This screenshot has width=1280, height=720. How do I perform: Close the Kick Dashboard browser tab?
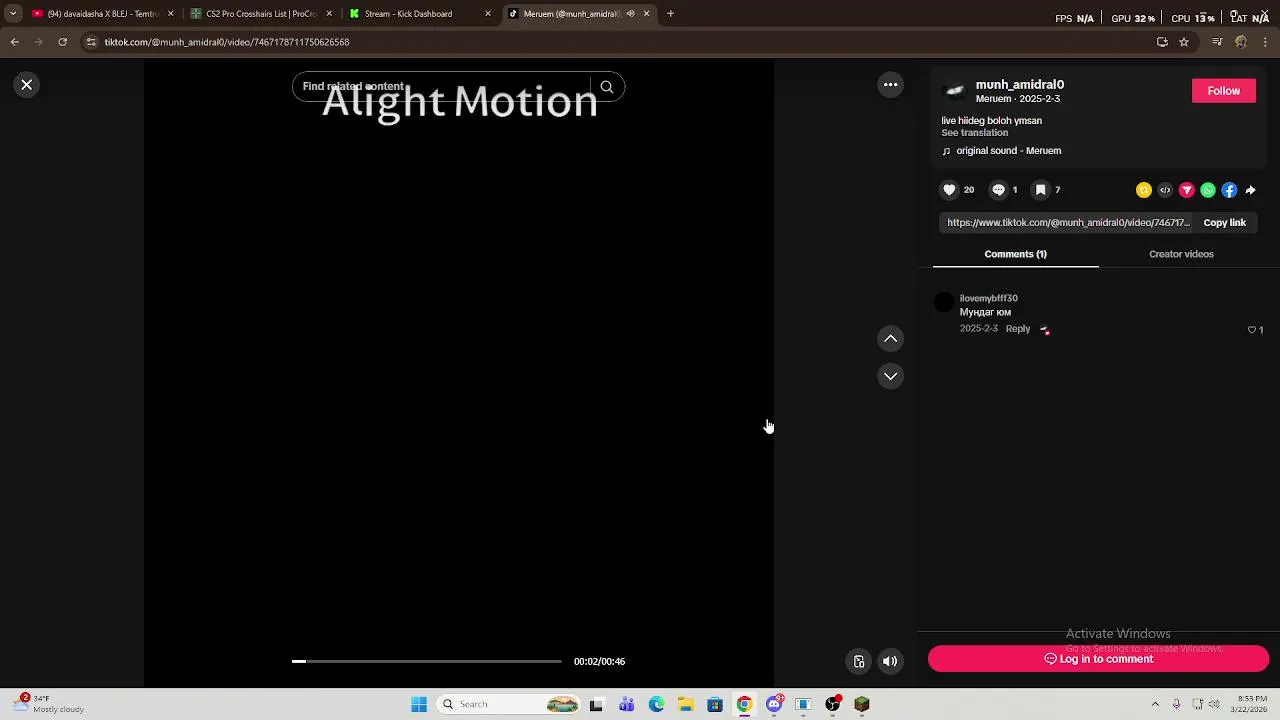(x=488, y=14)
